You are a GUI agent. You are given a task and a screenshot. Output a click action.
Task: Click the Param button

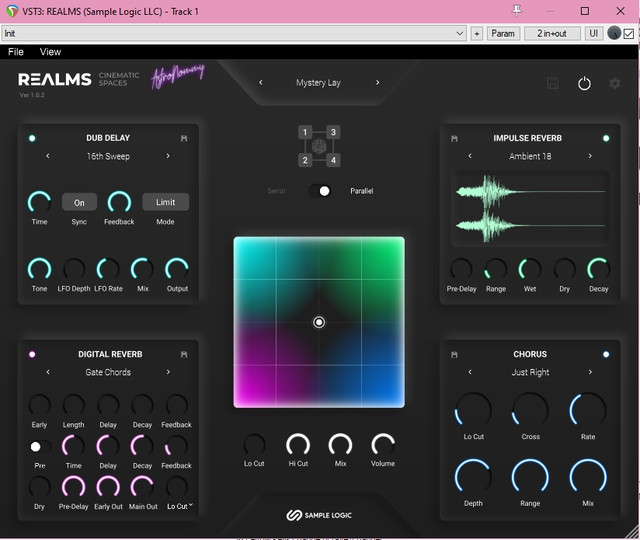(503, 33)
